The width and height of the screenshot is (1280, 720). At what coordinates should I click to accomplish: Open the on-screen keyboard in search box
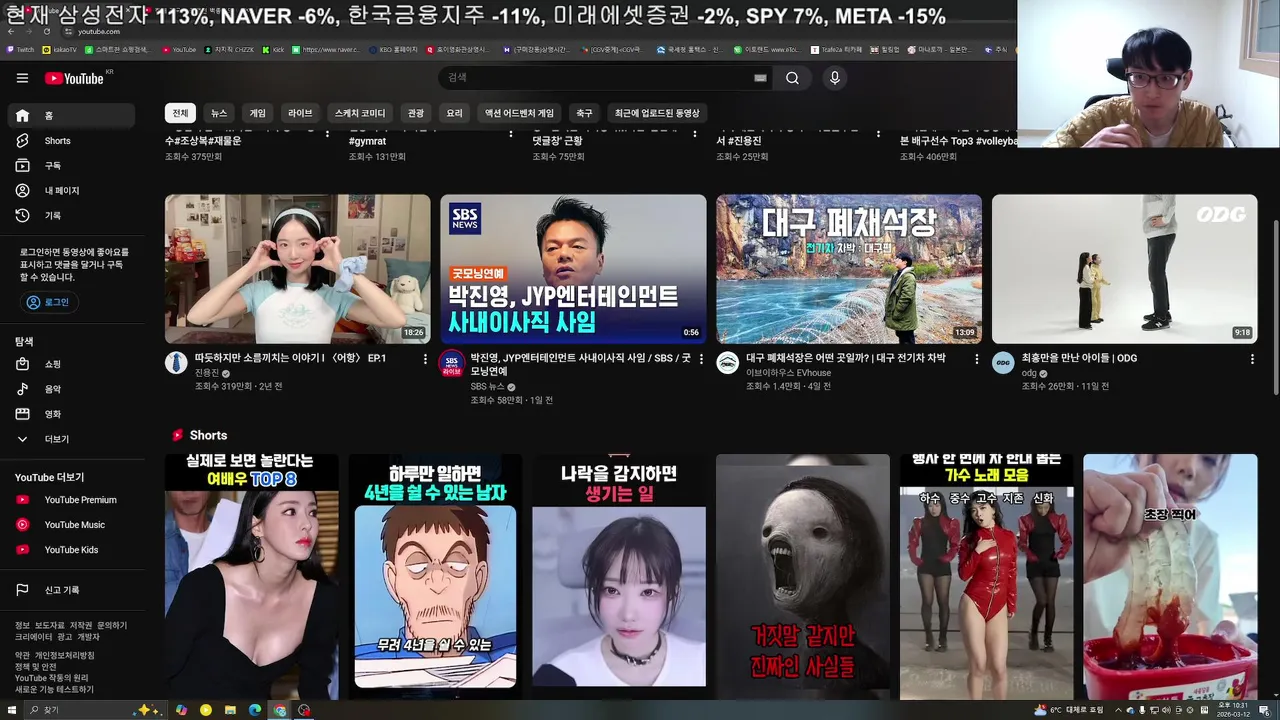[x=760, y=78]
